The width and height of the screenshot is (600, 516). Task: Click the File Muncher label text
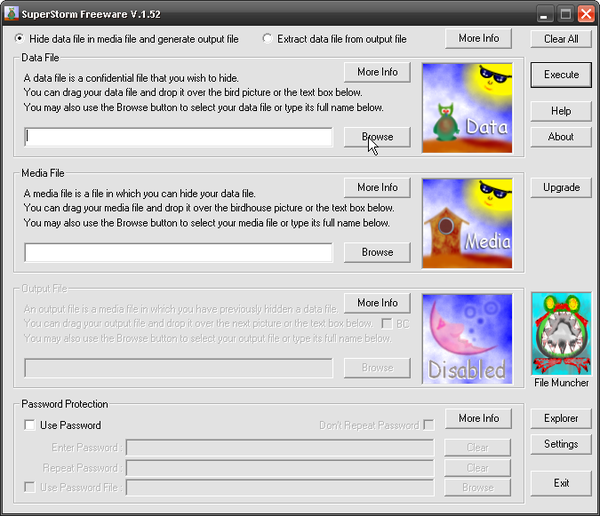pyautogui.click(x=561, y=383)
